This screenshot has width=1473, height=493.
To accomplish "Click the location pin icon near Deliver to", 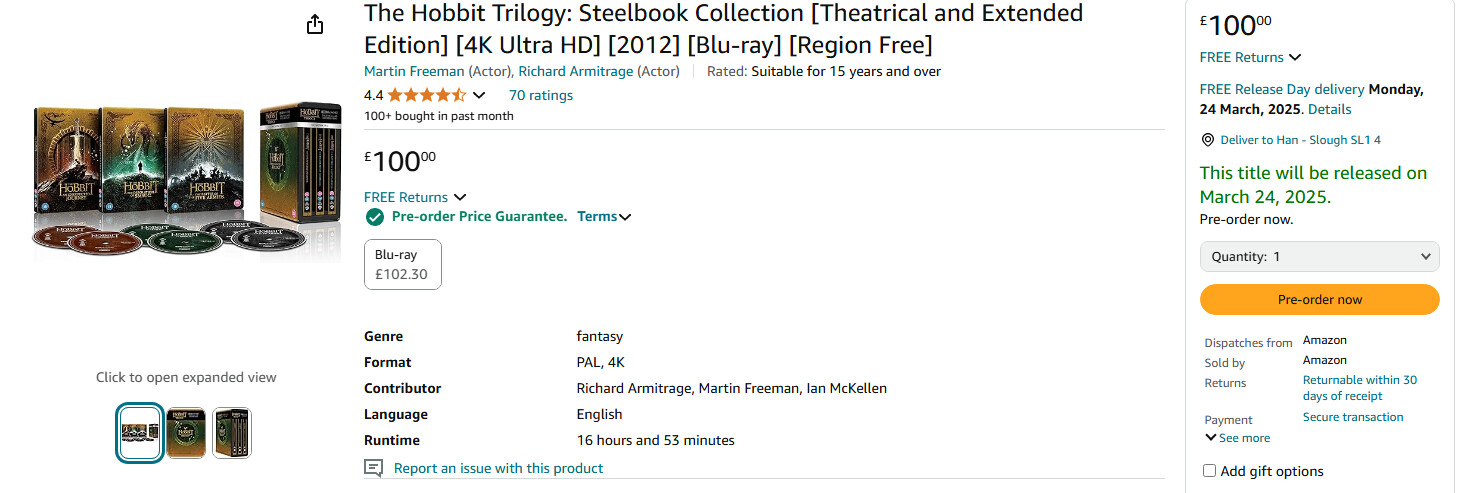I will (x=1208, y=140).
